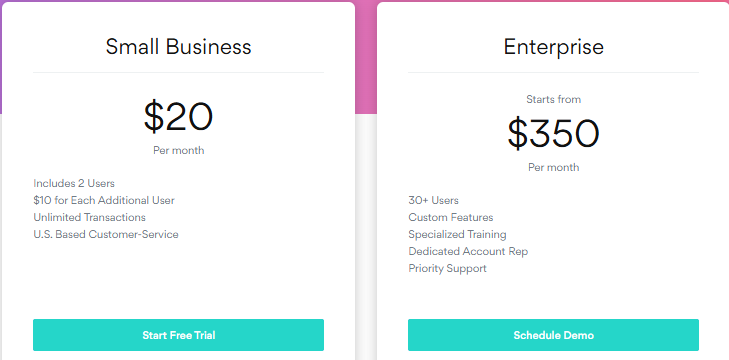
Task: Select the Enterprise plan heading
Action: pyautogui.click(x=553, y=47)
